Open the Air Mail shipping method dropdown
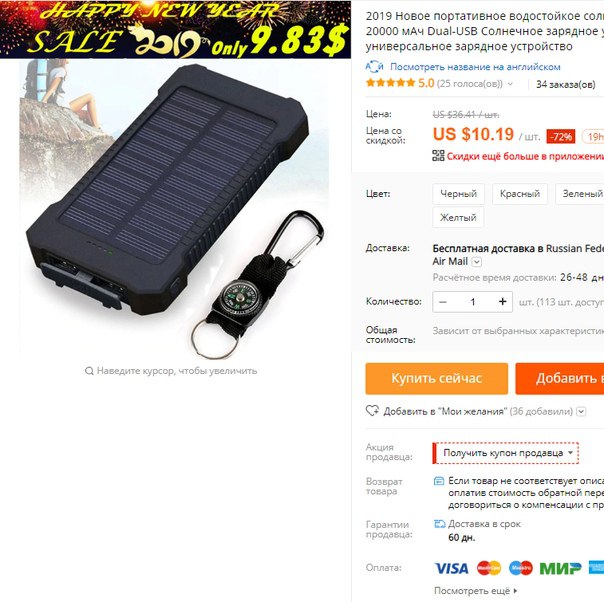604x602 pixels. (x=476, y=262)
